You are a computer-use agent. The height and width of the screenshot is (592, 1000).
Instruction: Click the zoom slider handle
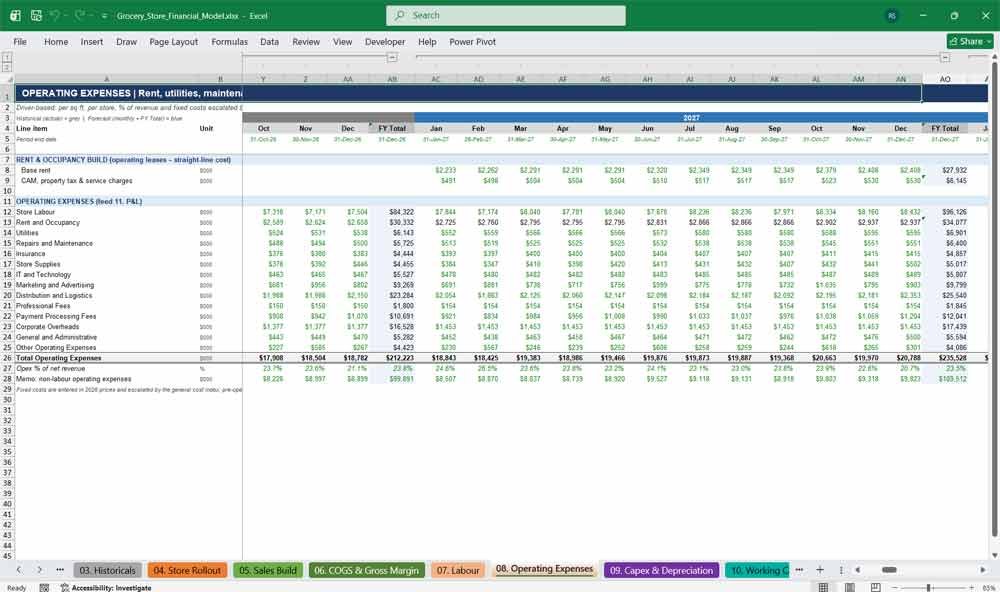(929, 588)
